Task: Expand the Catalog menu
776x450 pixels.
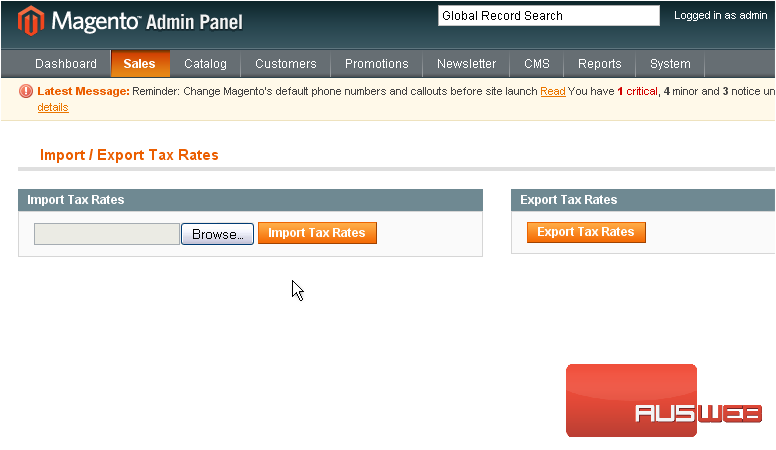Action: pyautogui.click(x=205, y=64)
